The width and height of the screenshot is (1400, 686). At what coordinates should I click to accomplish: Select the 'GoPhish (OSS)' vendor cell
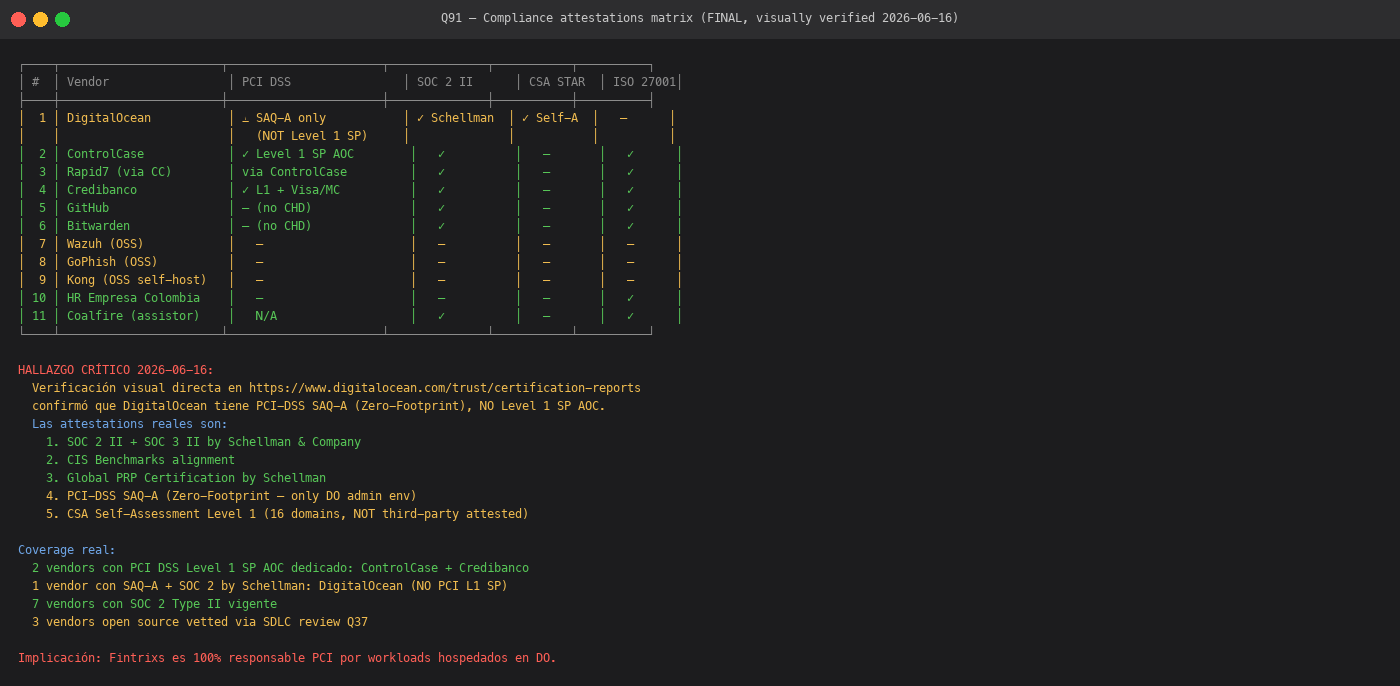[112, 262]
